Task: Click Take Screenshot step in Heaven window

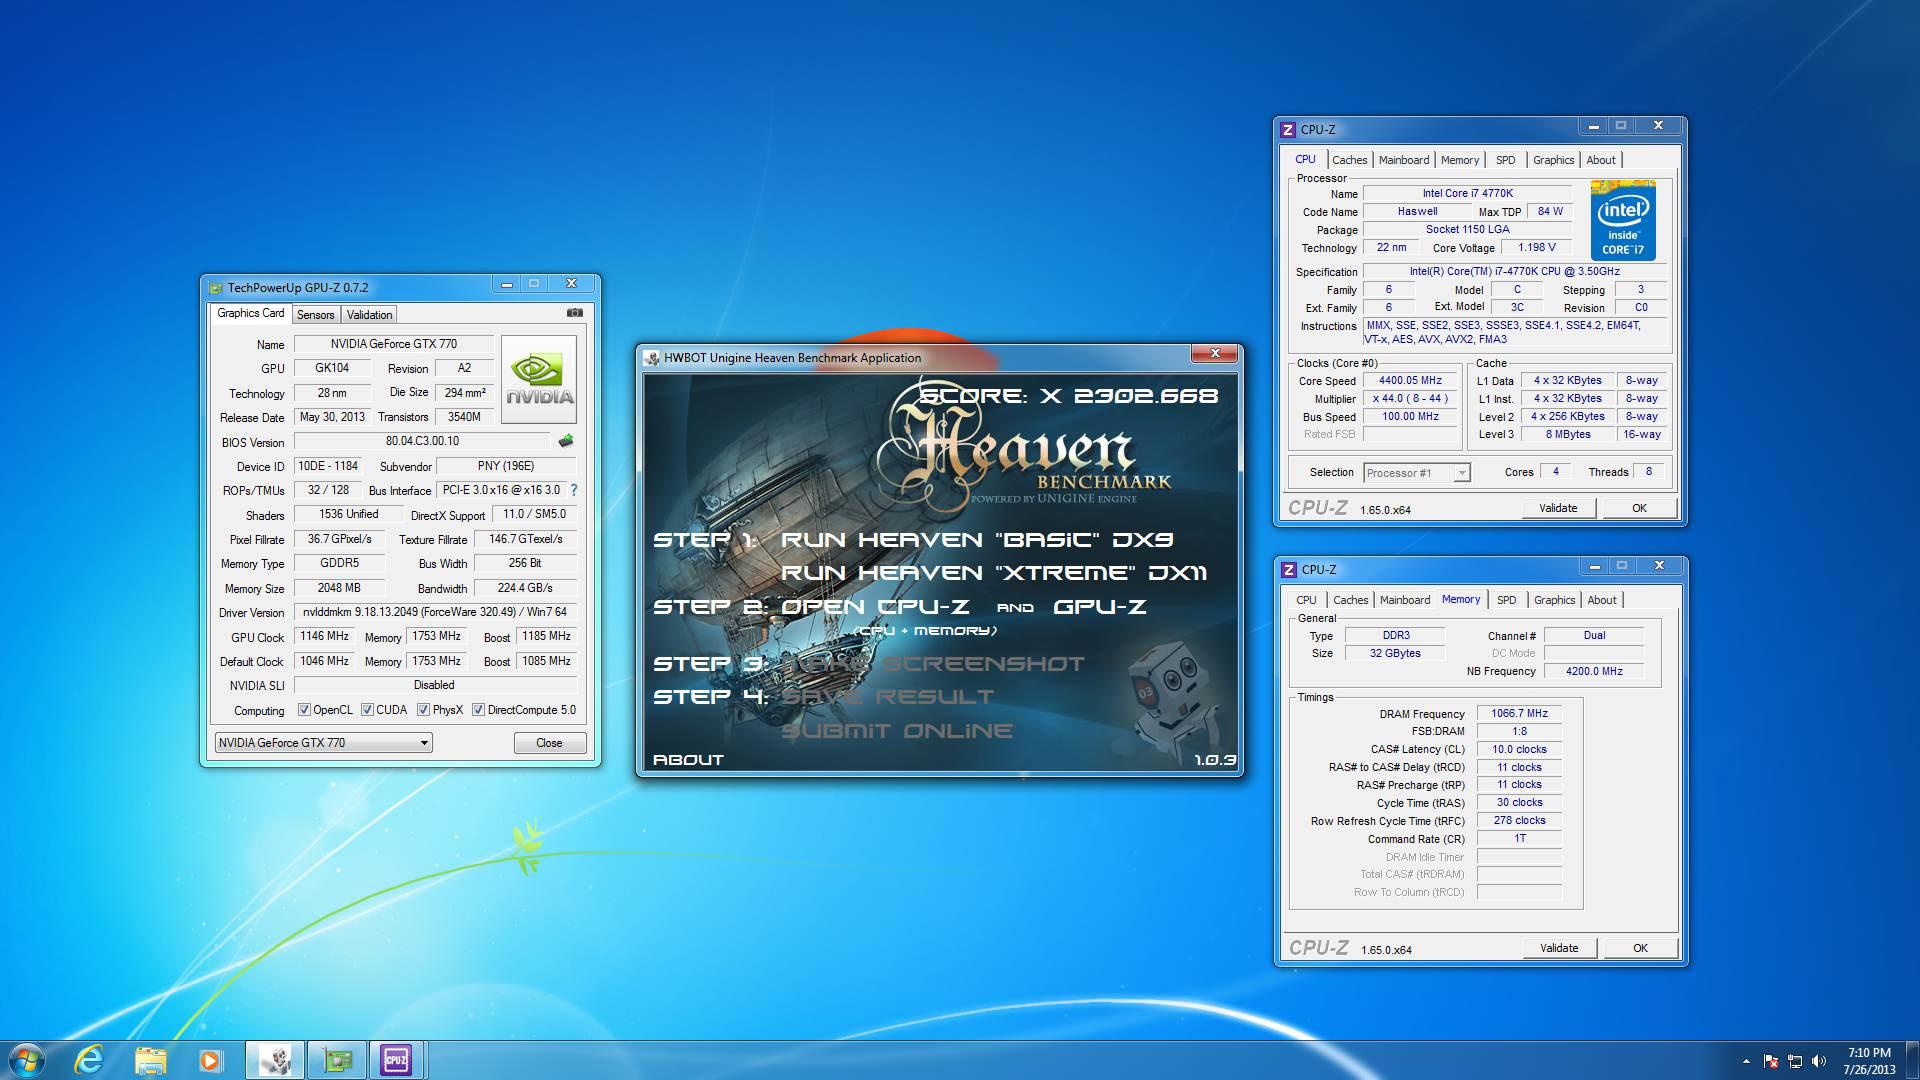Action: [x=933, y=664]
